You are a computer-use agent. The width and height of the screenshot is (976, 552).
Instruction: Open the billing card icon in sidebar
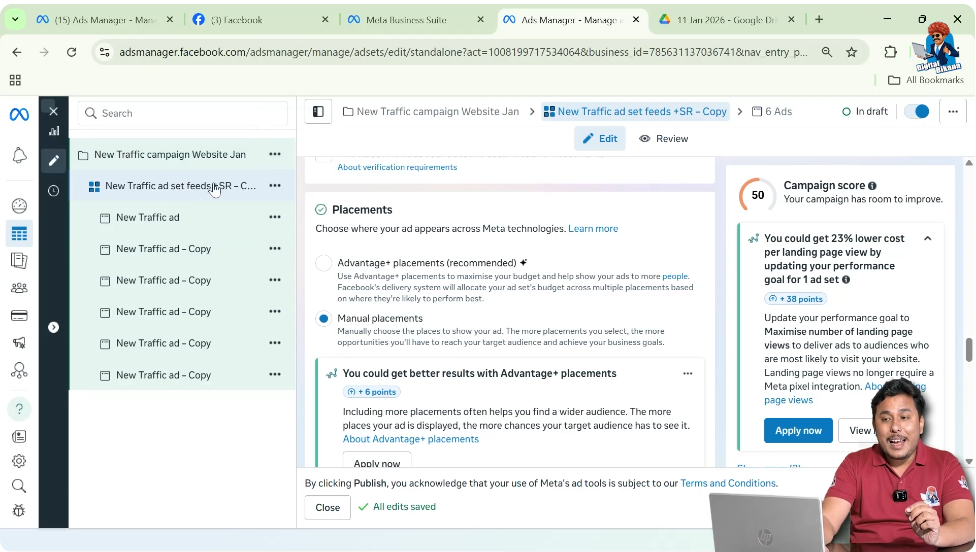[x=19, y=316]
